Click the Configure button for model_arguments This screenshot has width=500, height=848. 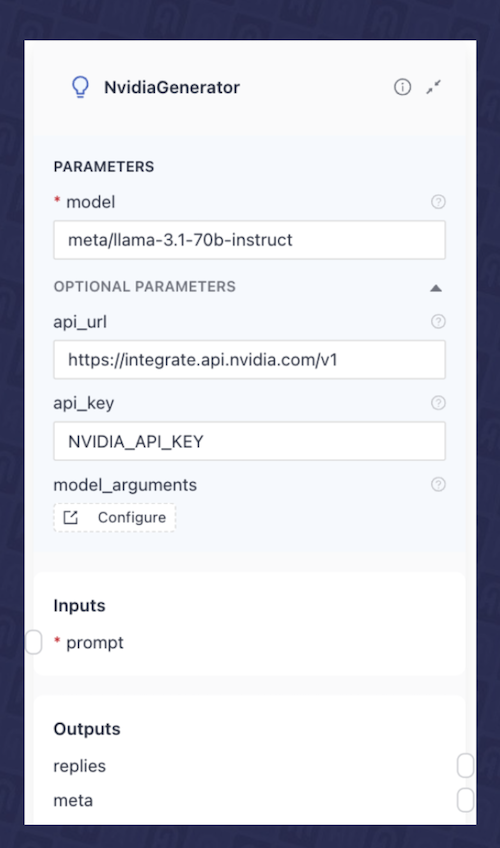pos(115,518)
